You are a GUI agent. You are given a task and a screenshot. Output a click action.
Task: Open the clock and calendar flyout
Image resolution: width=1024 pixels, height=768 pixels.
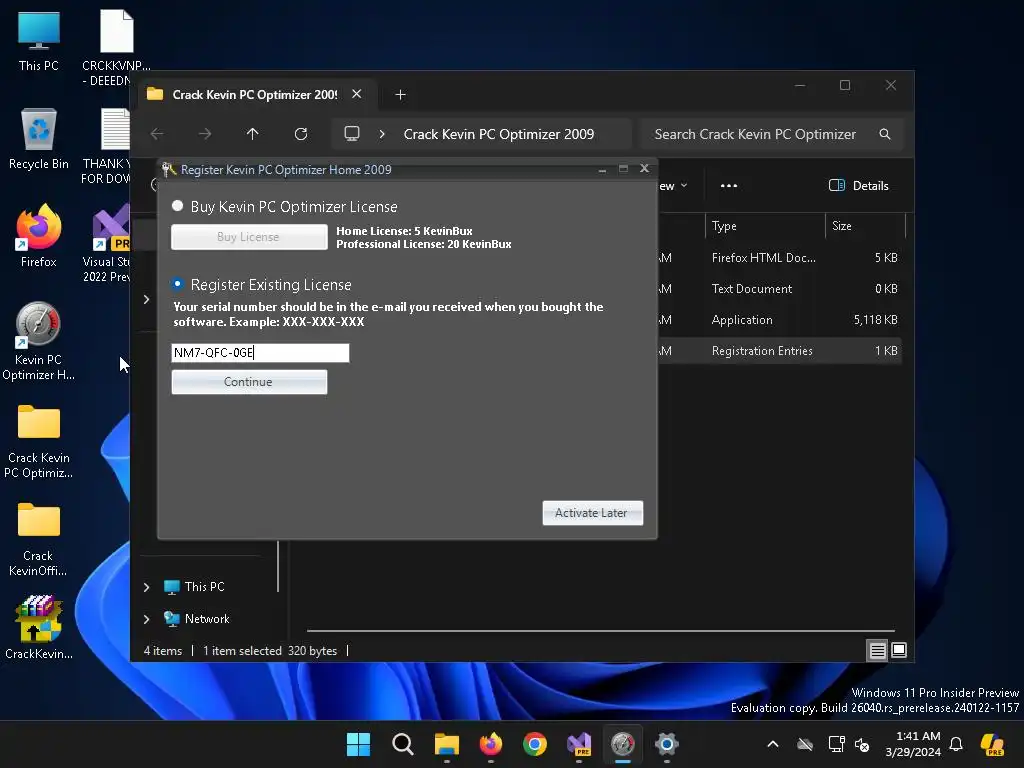coord(914,744)
